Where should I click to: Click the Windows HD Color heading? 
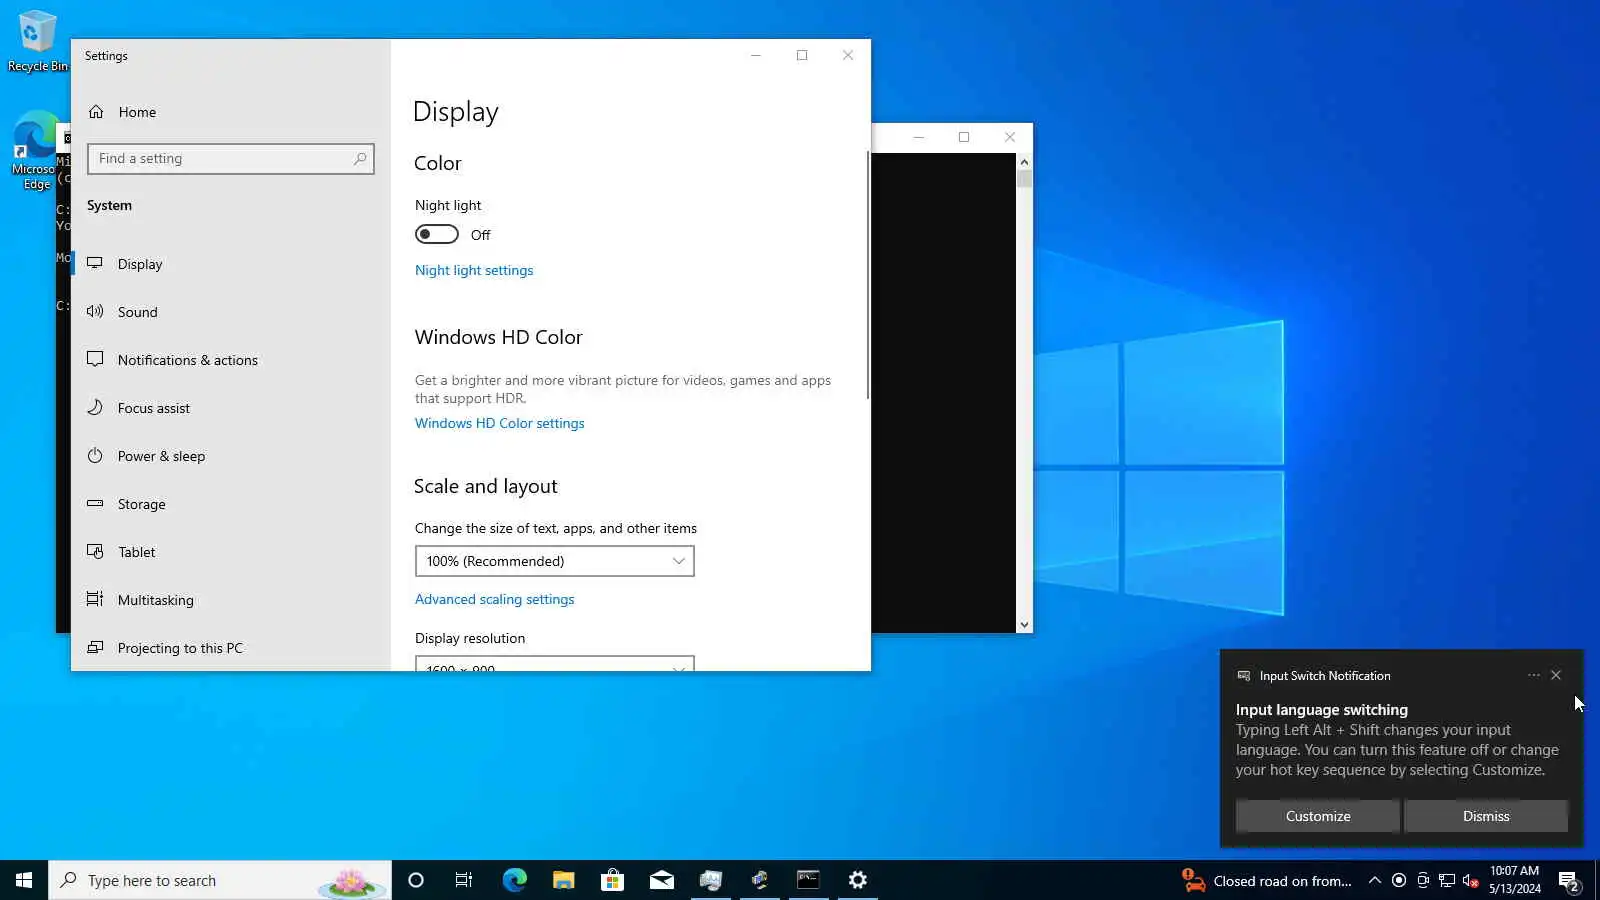(x=499, y=337)
